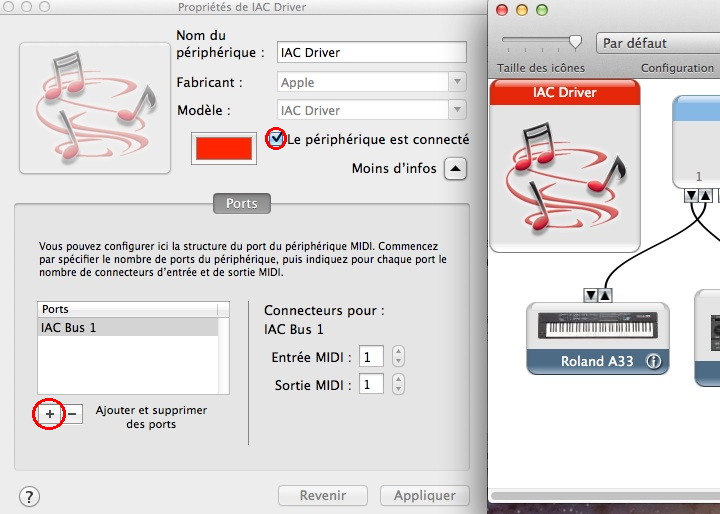The image size is (720, 514).
Task: Adjust the Sortie MIDI stepper
Action: click(398, 384)
